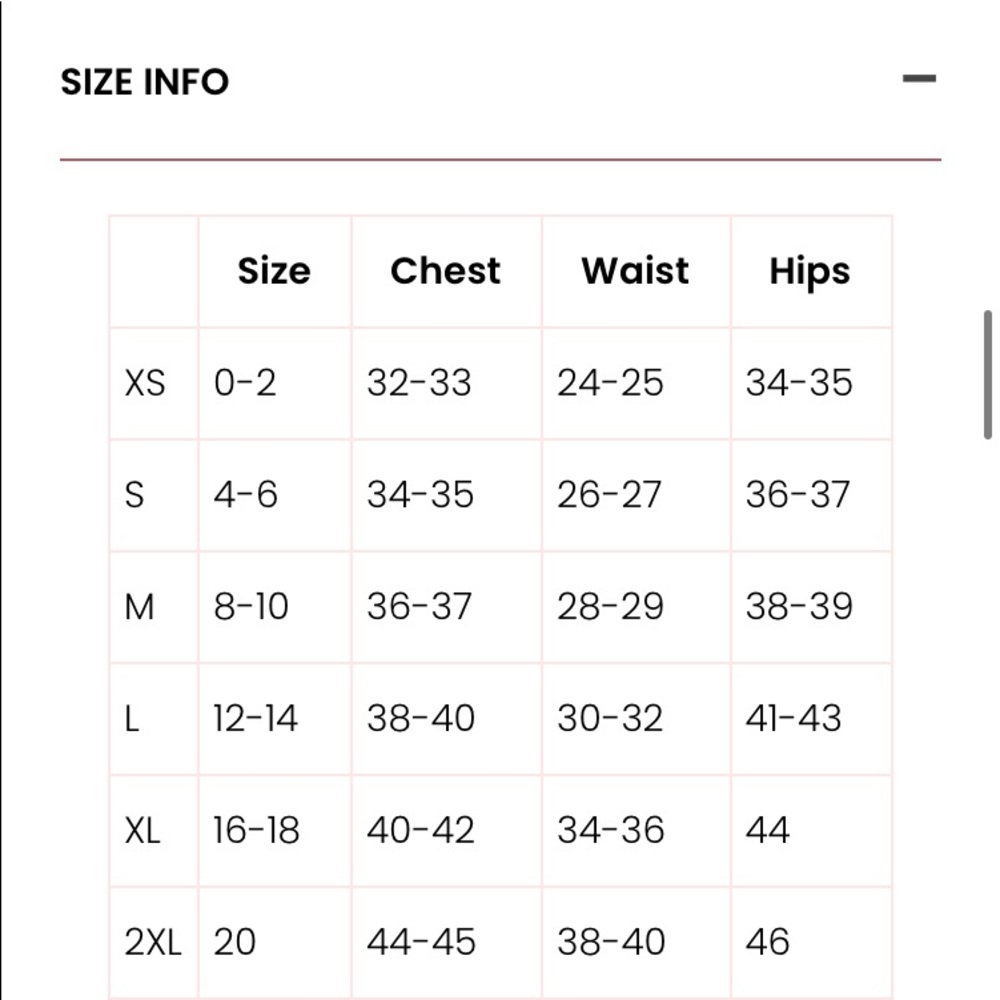Select the Waist column header

(635, 271)
